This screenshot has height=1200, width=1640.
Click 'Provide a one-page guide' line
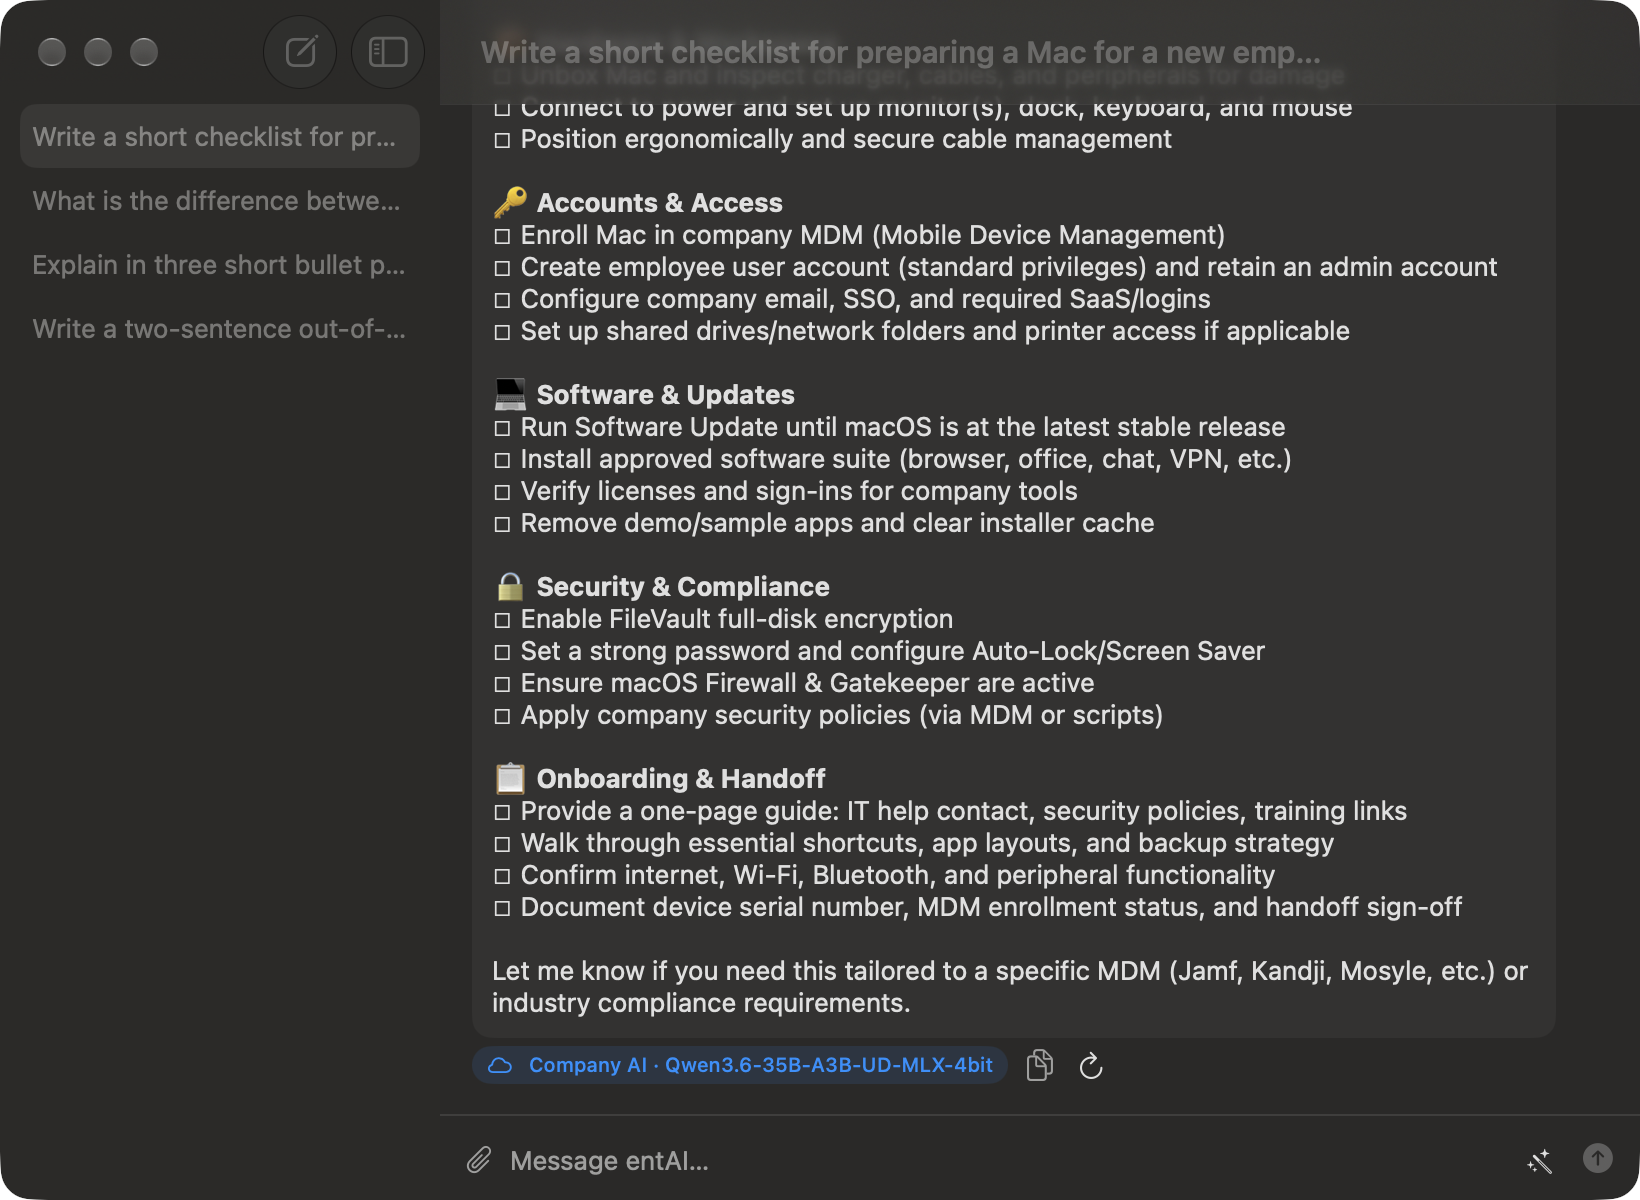point(951,811)
